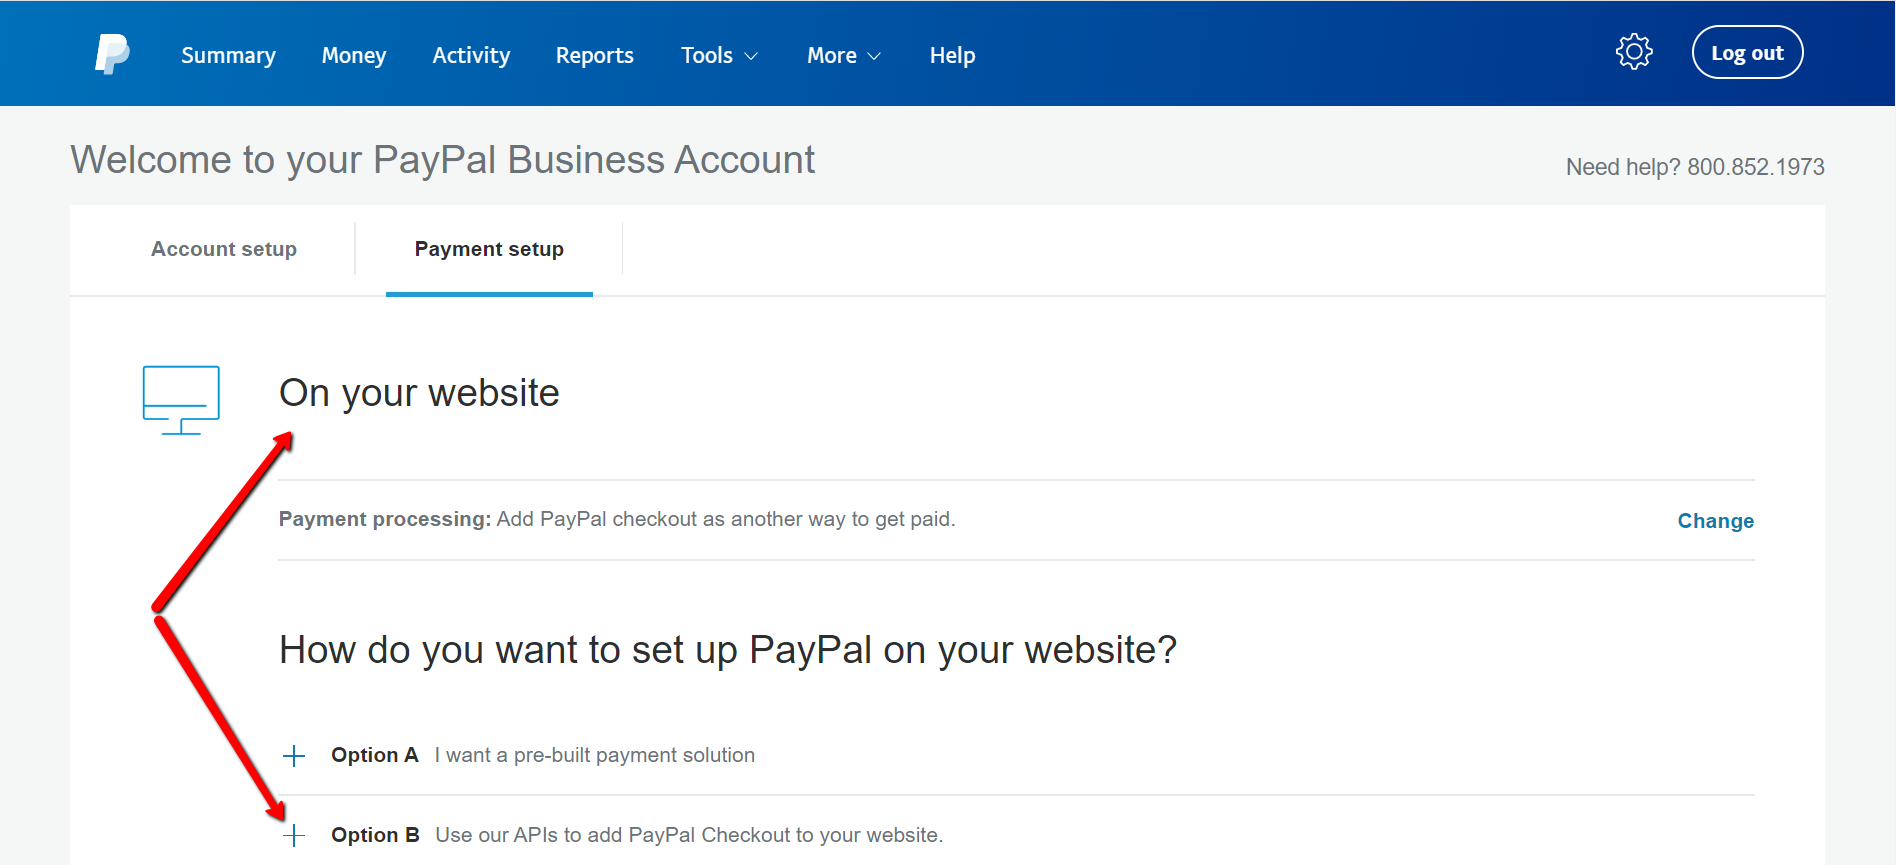
Task: Click the PayPal logo icon
Action: 112,54
